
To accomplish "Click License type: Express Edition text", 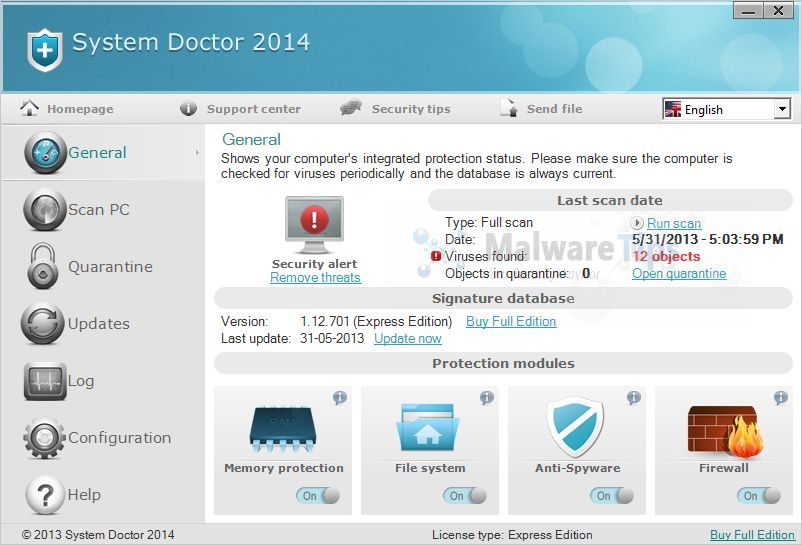I will click(x=512, y=535).
